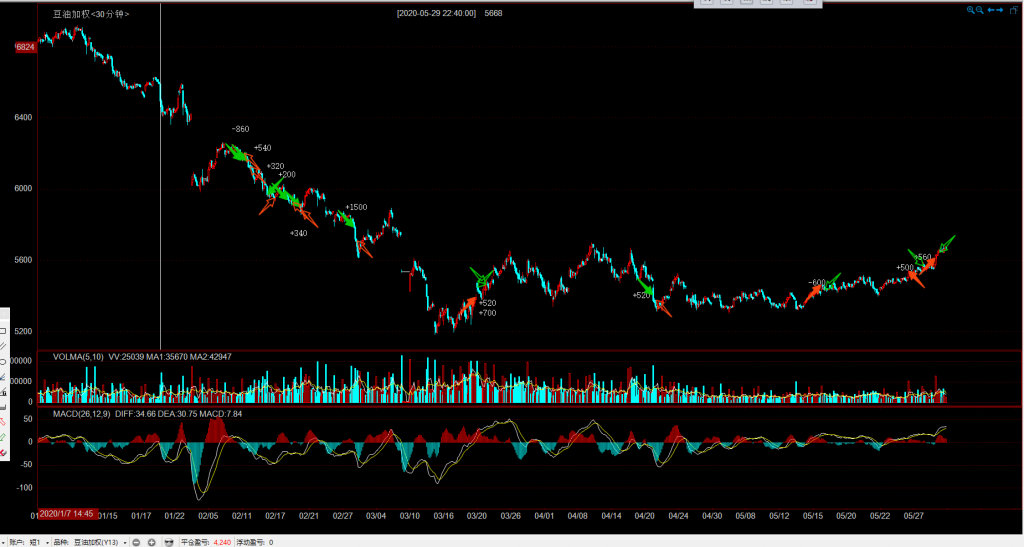Viewport: 1024px width, 547px height.
Task: Select the red up-arrow marker tool
Action: (3, 422)
